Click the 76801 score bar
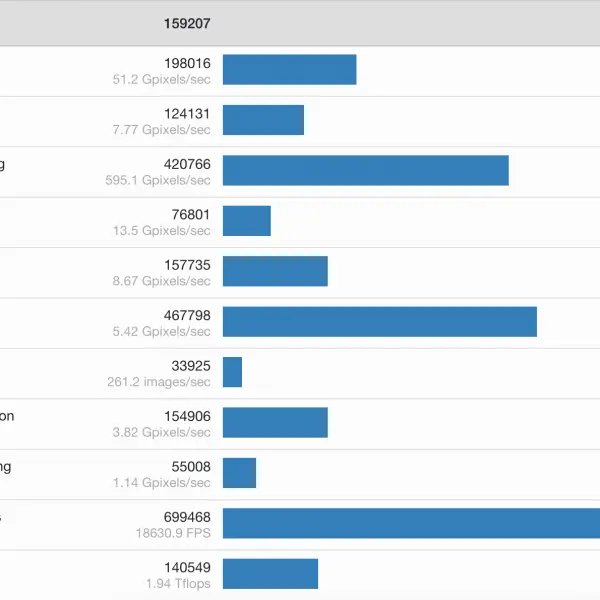 pos(247,221)
